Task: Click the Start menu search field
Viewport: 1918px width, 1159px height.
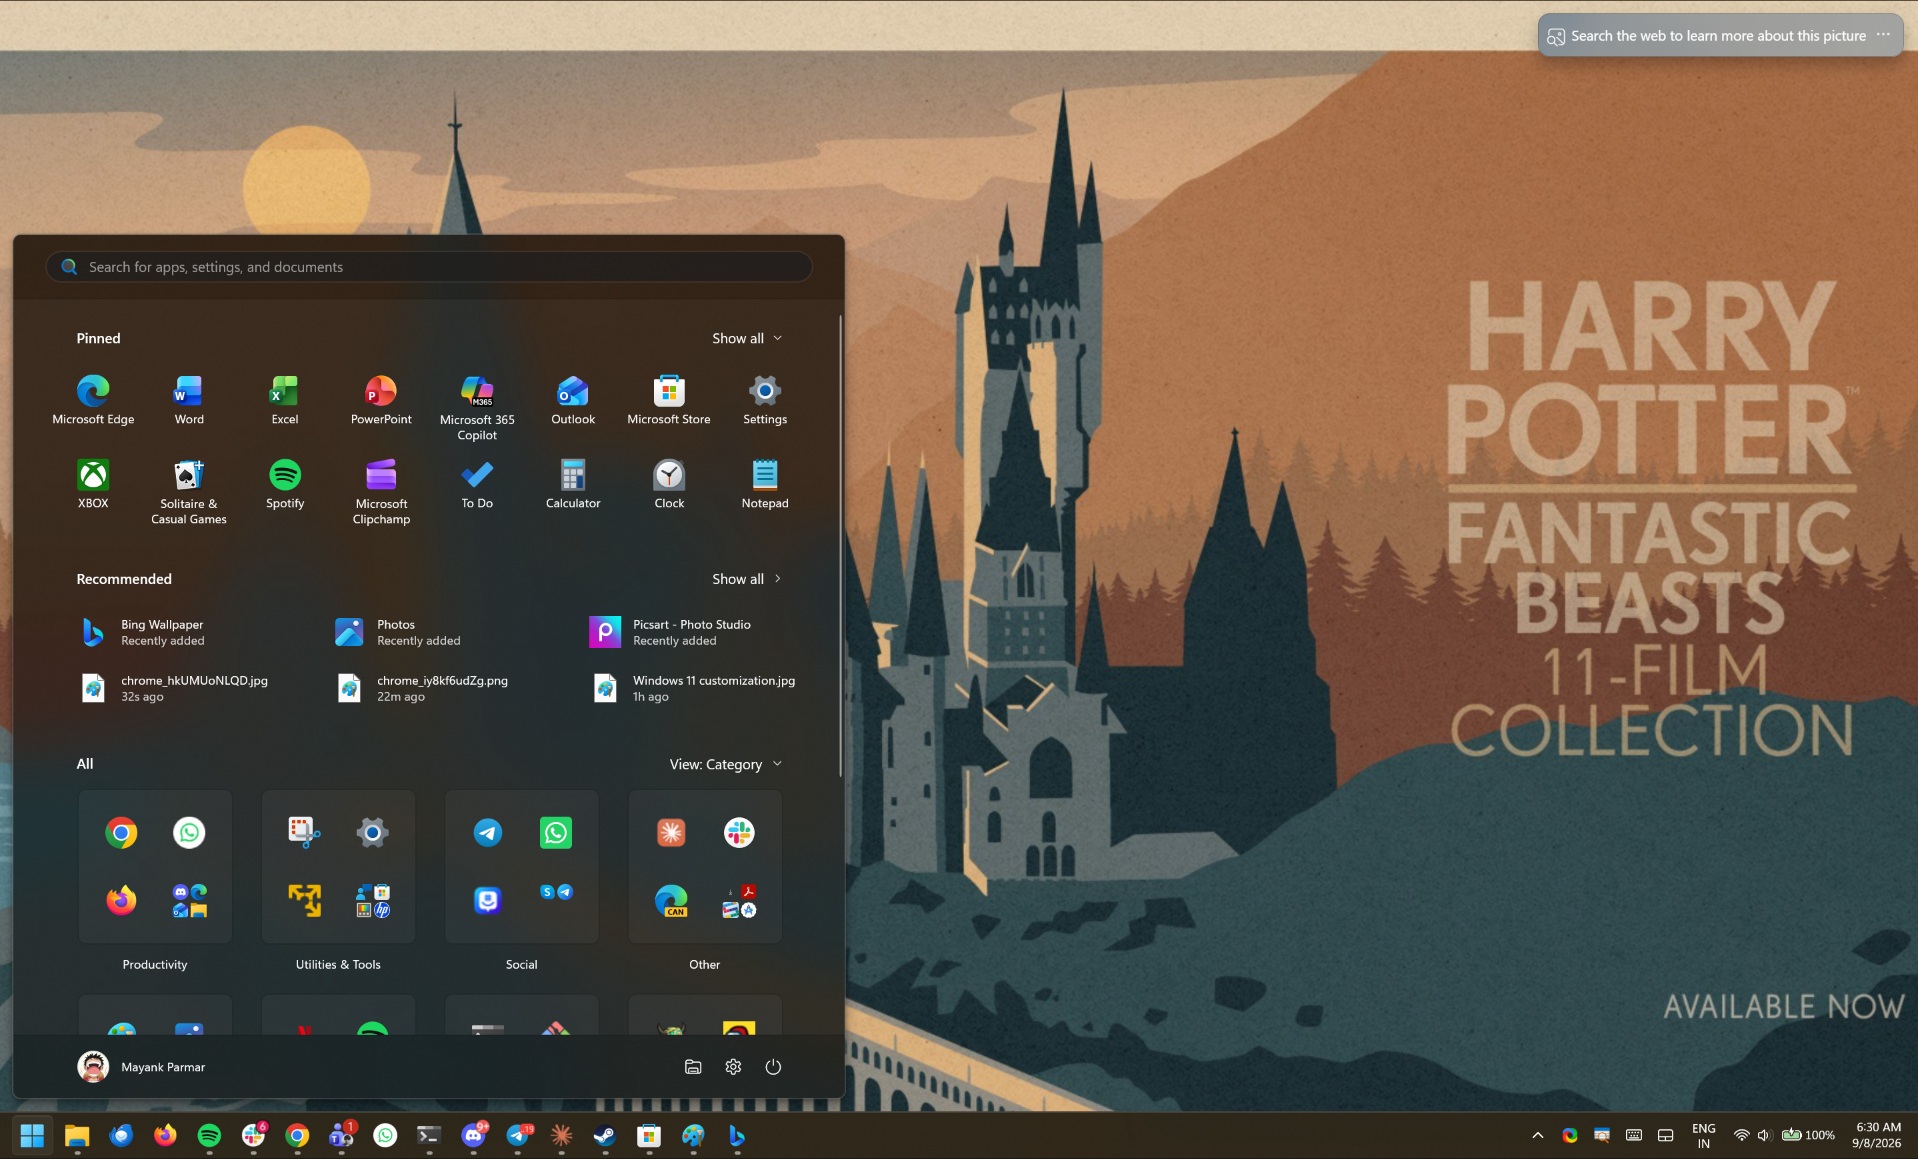Action: pyautogui.click(x=429, y=267)
